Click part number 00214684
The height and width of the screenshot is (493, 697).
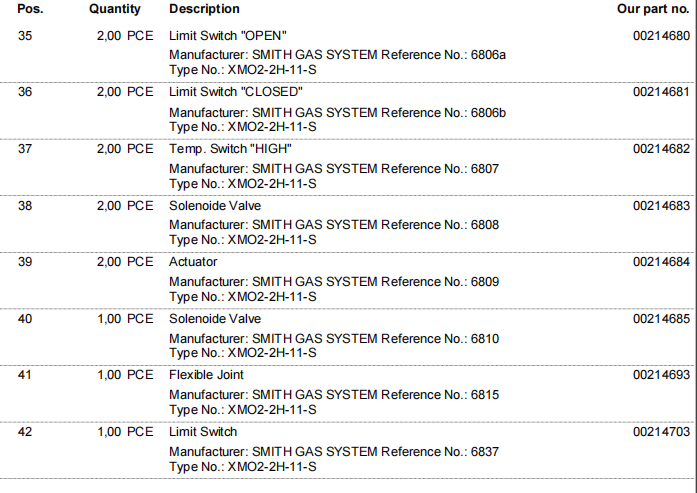click(x=661, y=262)
